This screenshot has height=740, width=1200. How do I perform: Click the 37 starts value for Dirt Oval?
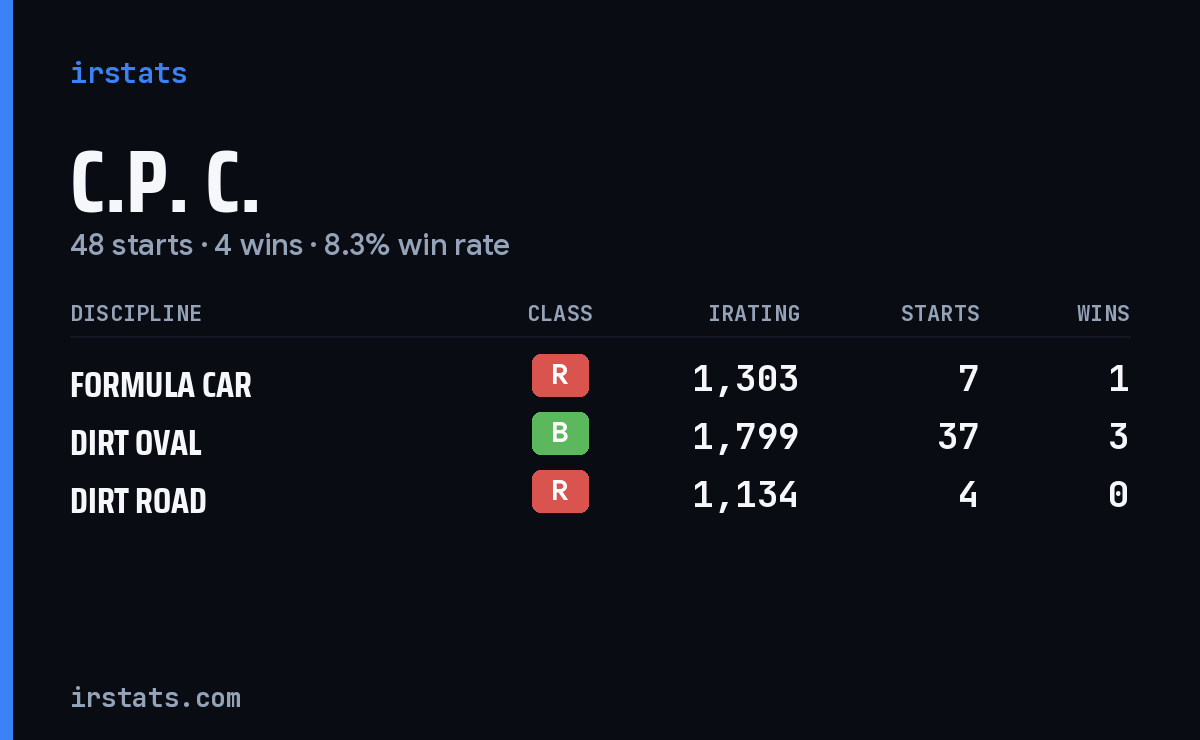958,437
